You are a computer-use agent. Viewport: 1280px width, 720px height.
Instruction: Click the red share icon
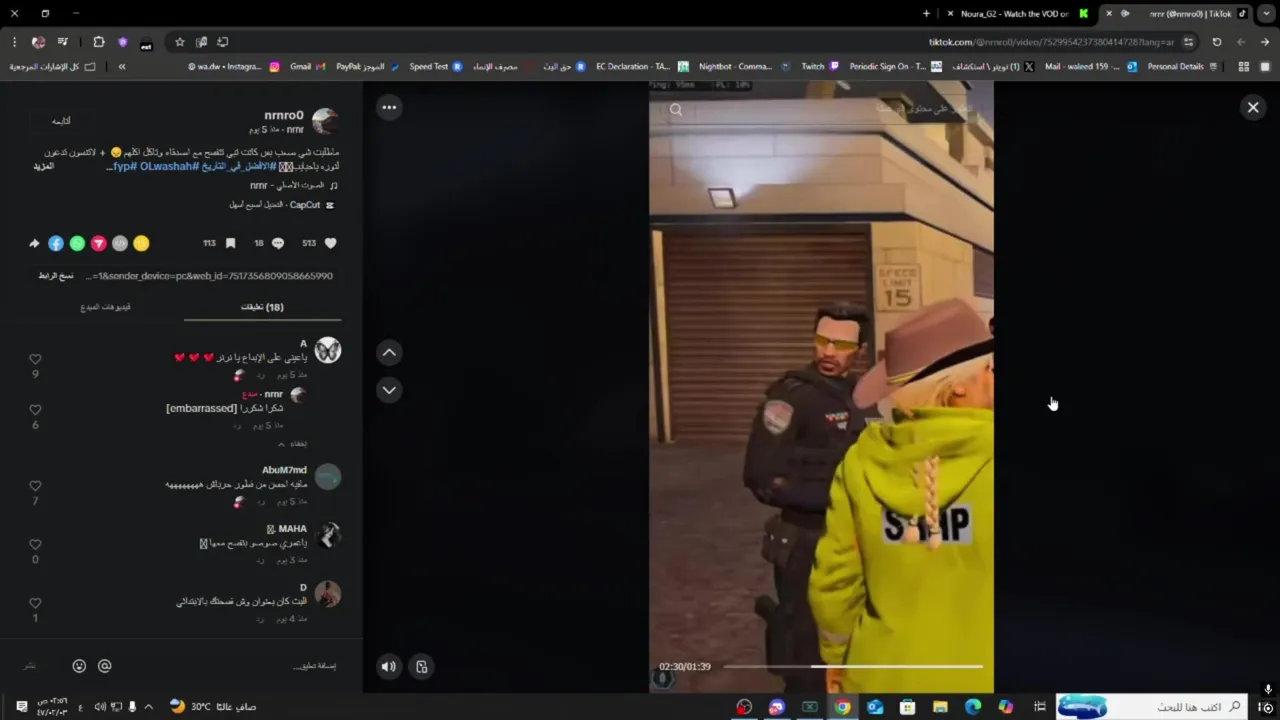pos(99,243)
